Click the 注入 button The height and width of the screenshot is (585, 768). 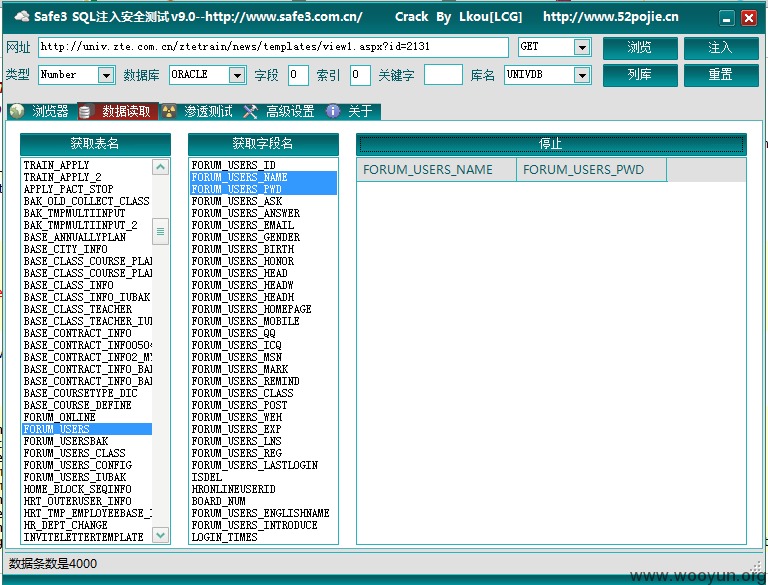tap(720, 48)
